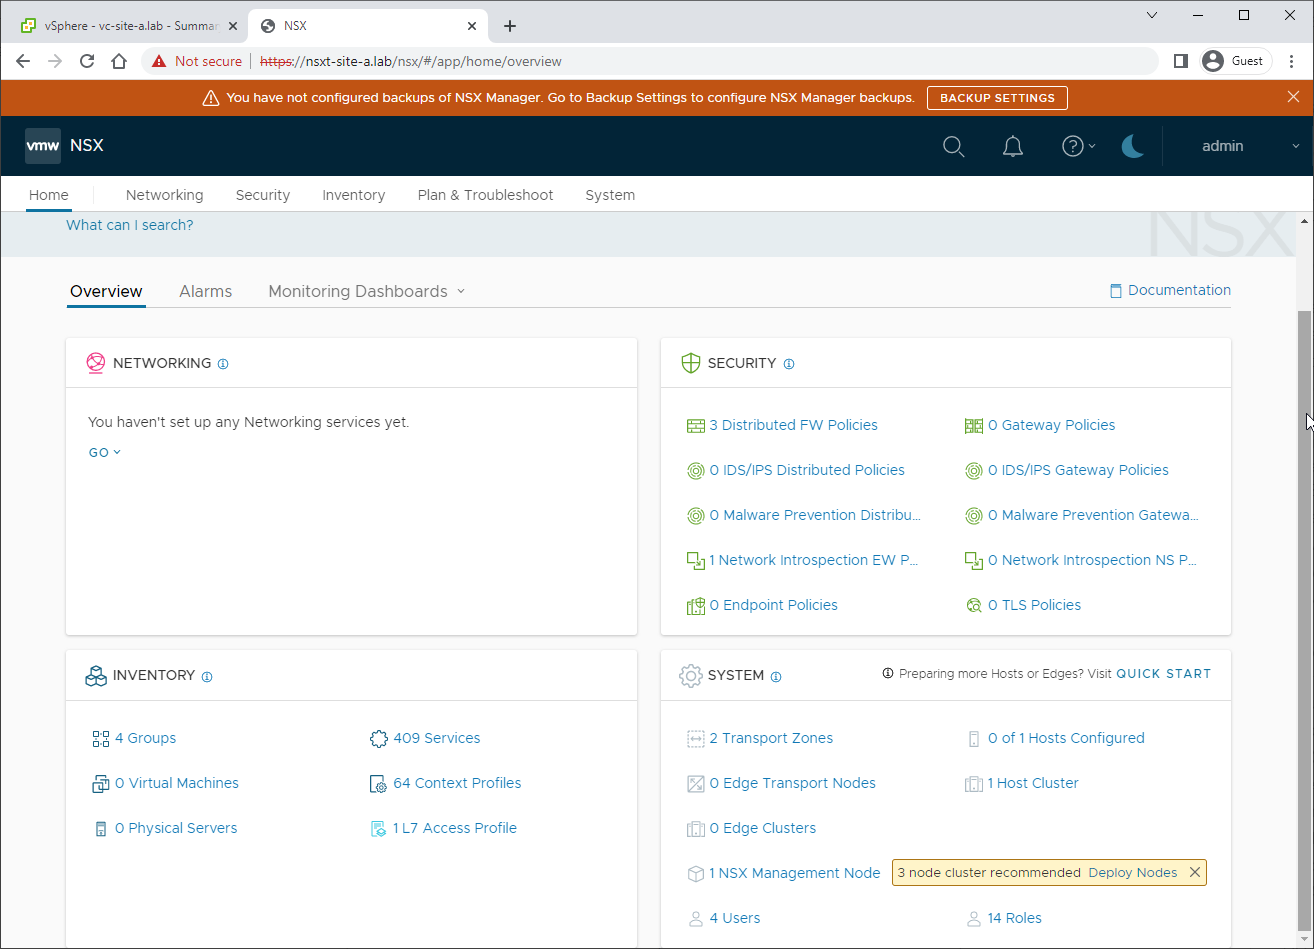This screenshot has width=1314, height=949.
Task: Open the Security menu
Action: point(263,195)
